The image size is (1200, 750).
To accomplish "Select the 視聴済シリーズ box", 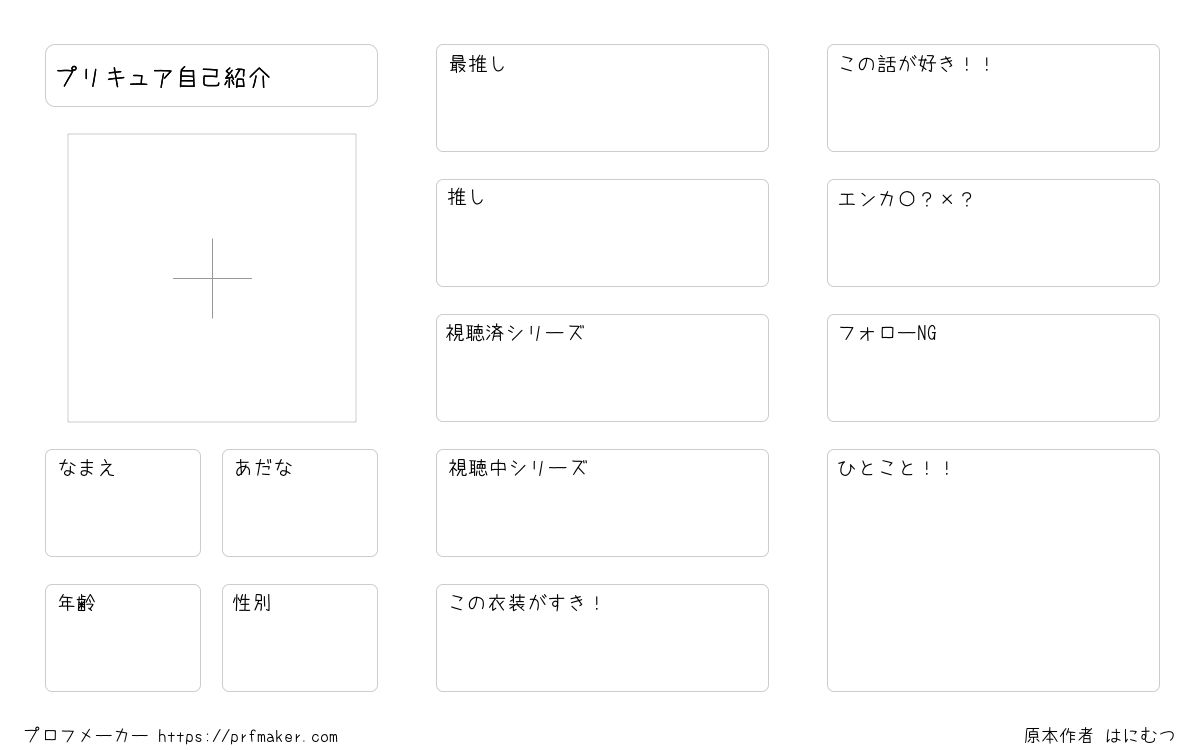I will 602,368.
